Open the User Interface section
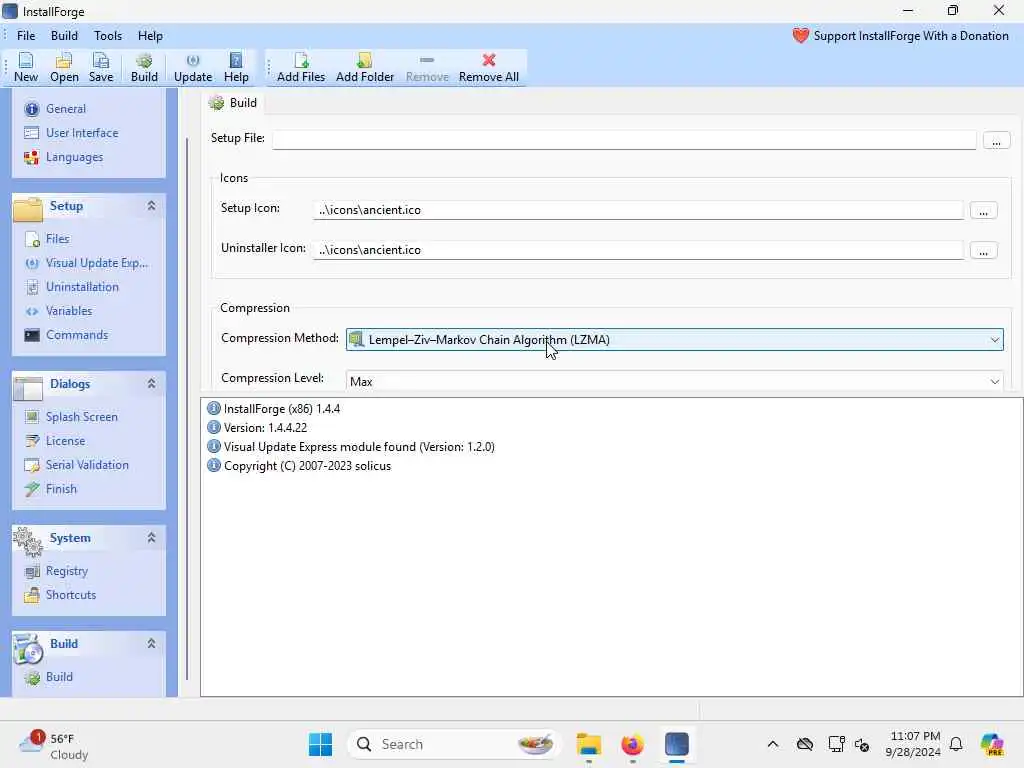 82,133
